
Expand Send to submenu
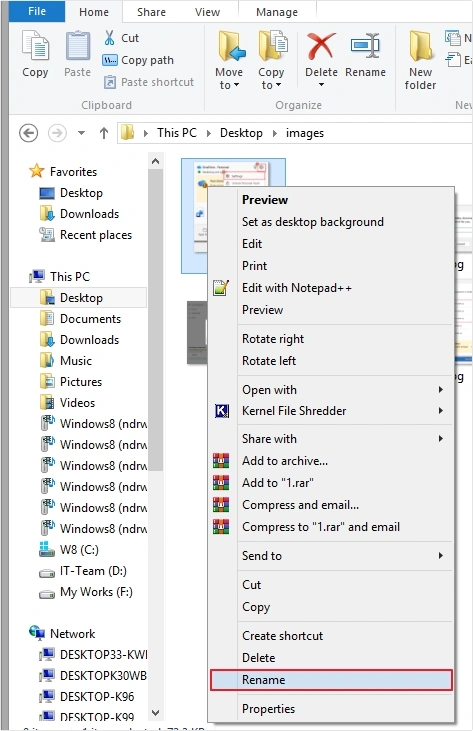click(331, 555)
